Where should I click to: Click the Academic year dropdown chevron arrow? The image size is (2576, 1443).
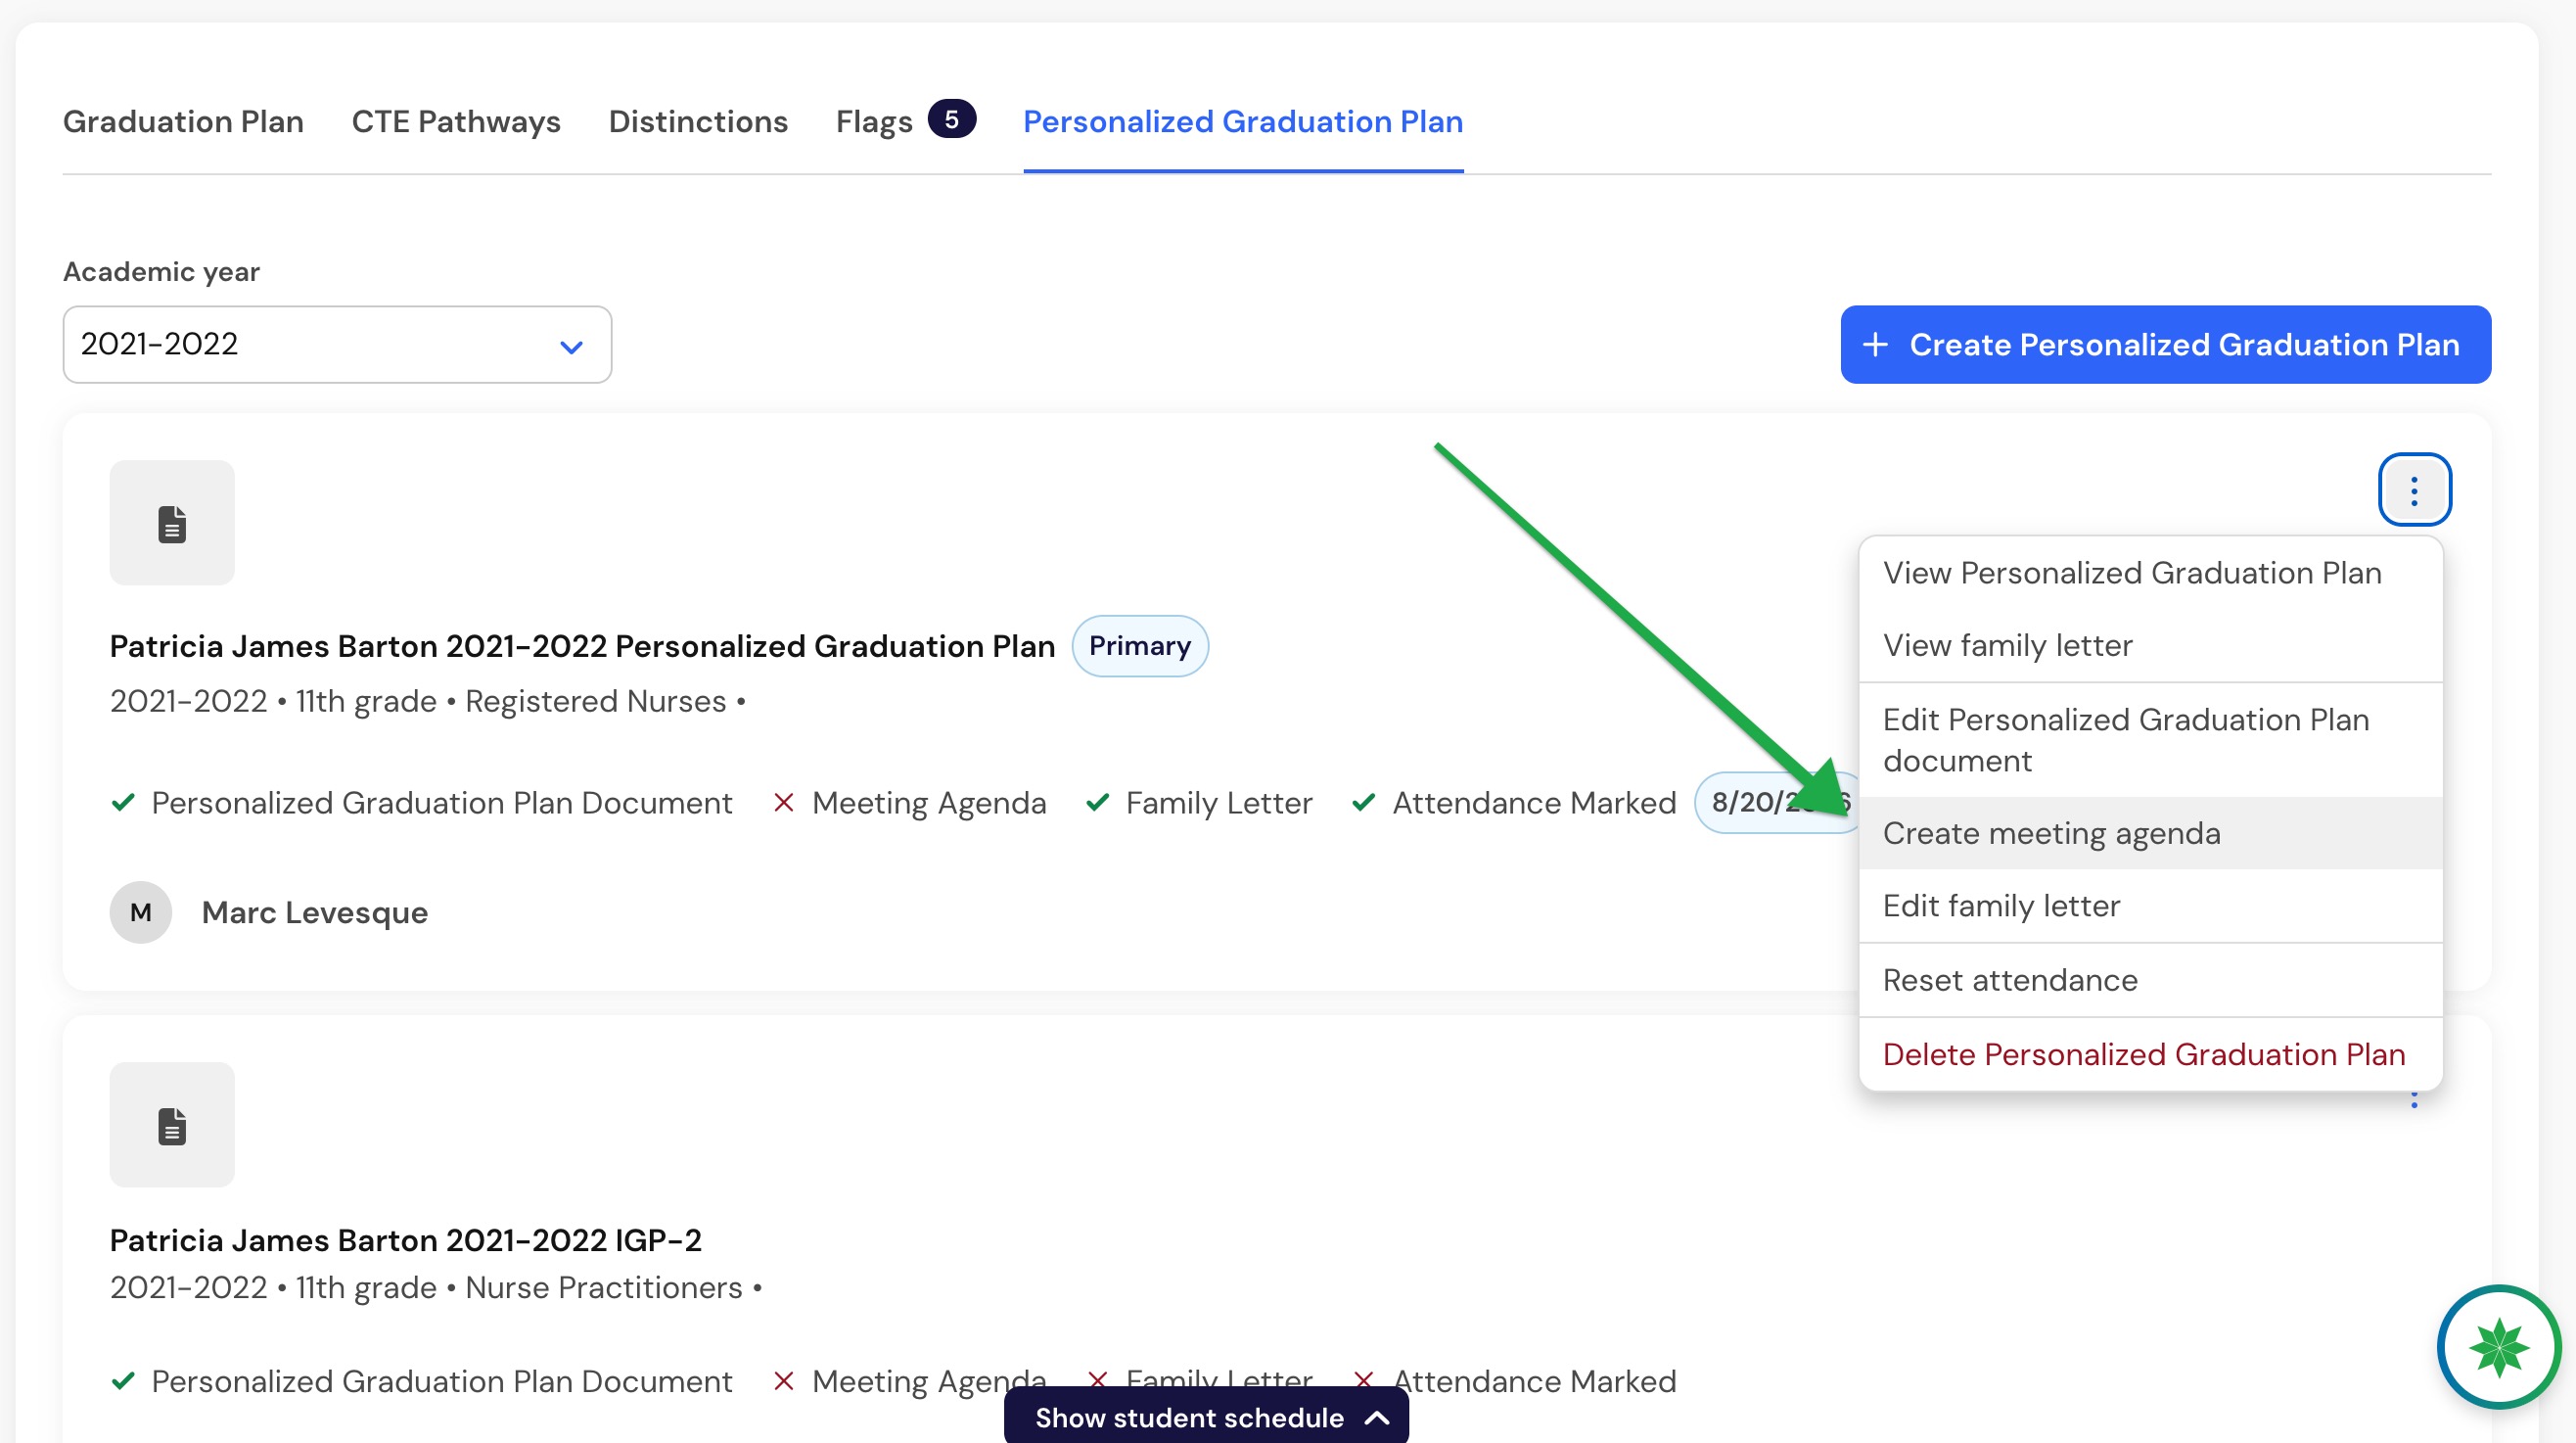point(571,347)
